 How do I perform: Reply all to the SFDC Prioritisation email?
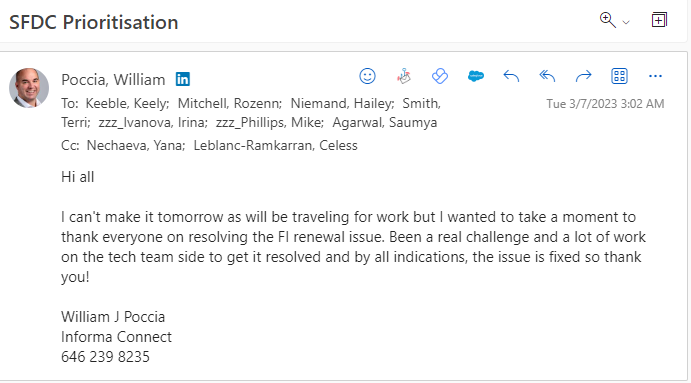click(x=547, y=76)
